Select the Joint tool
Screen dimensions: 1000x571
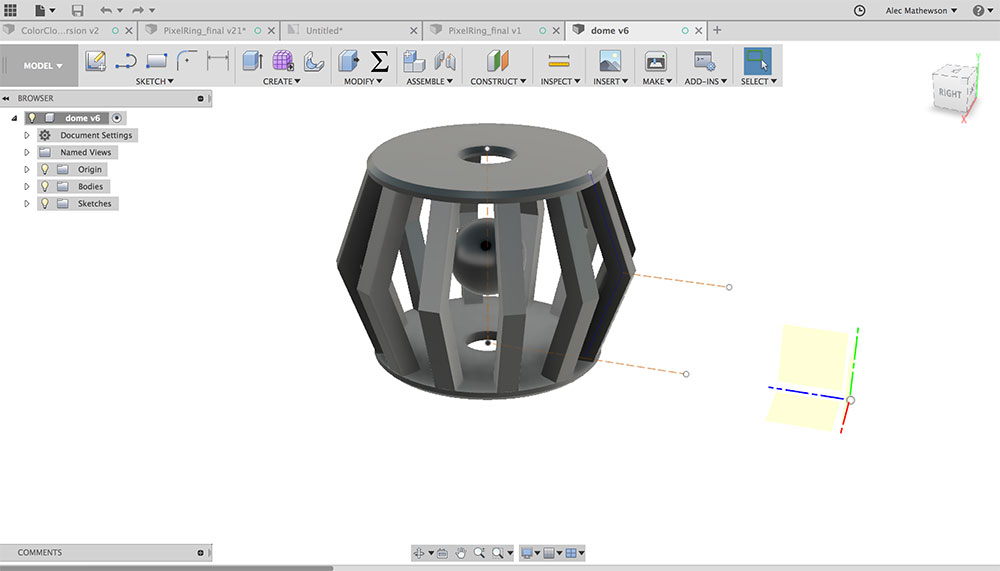445,61
